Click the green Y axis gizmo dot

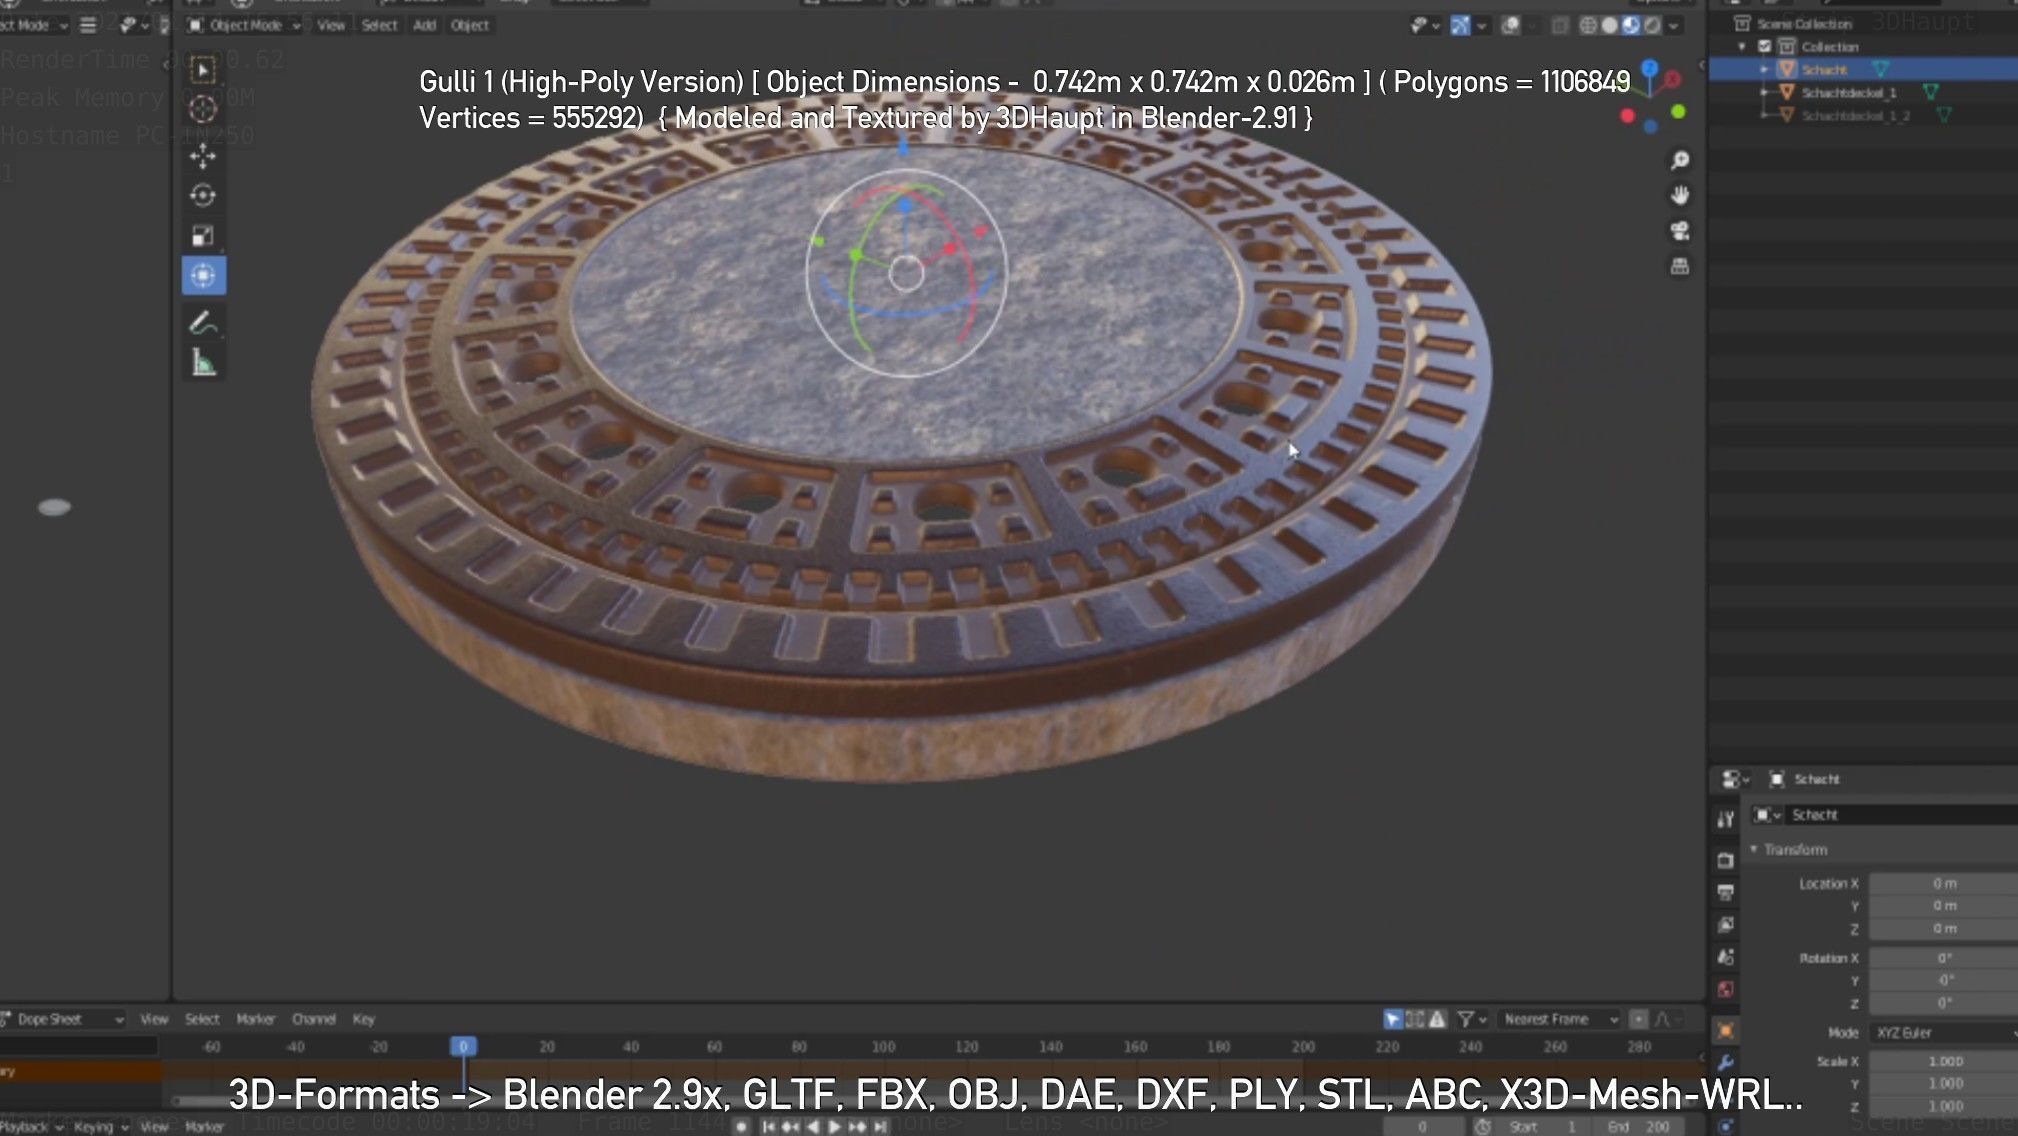[x=1678, y=112]
